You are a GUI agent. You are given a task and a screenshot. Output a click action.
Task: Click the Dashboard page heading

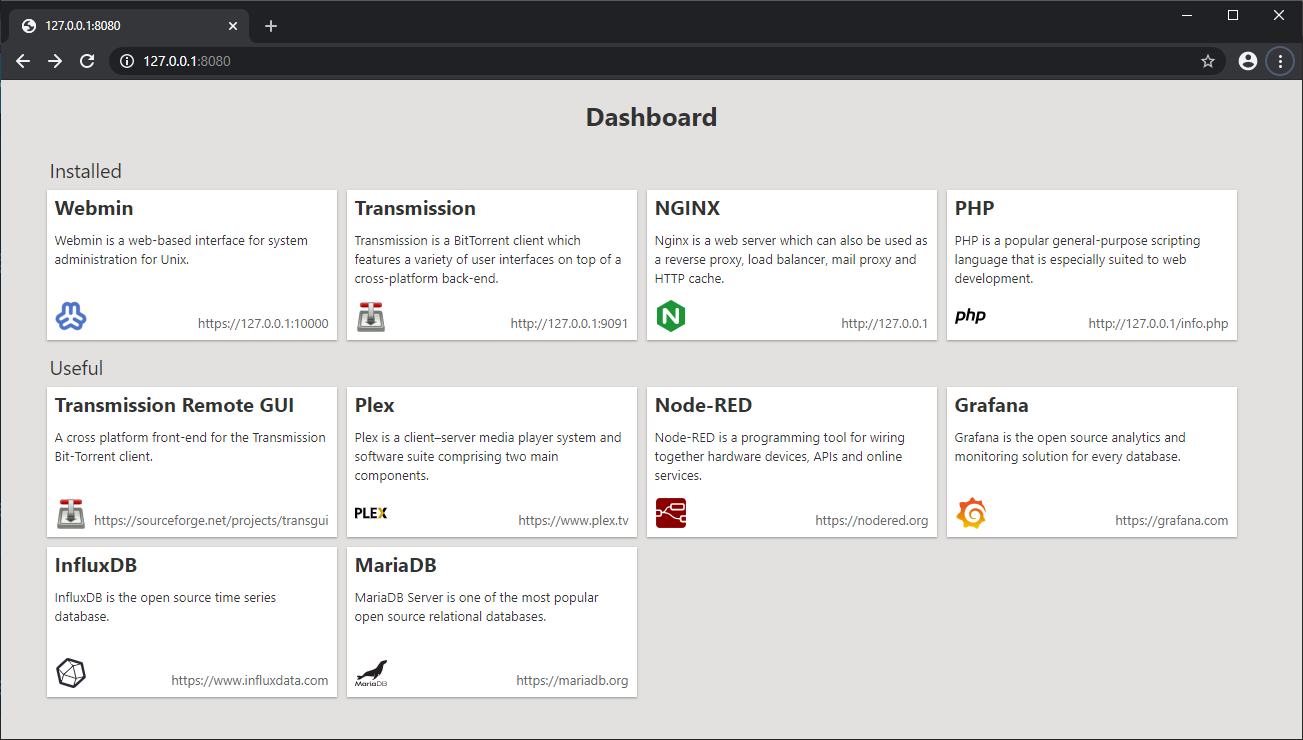point(652,117)
